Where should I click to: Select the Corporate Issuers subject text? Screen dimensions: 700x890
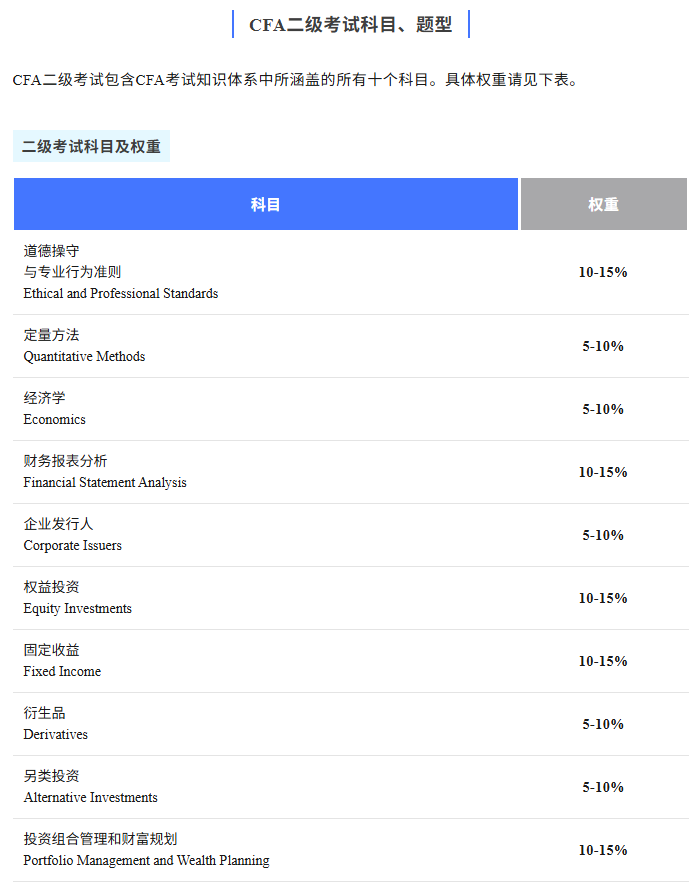[x=73, y=545]
